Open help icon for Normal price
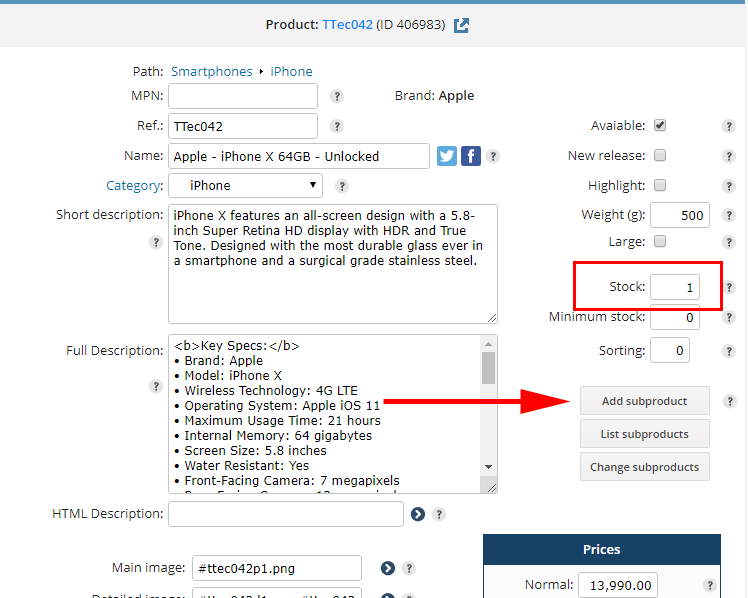748x598 pixels. click(x=709, y=585)
